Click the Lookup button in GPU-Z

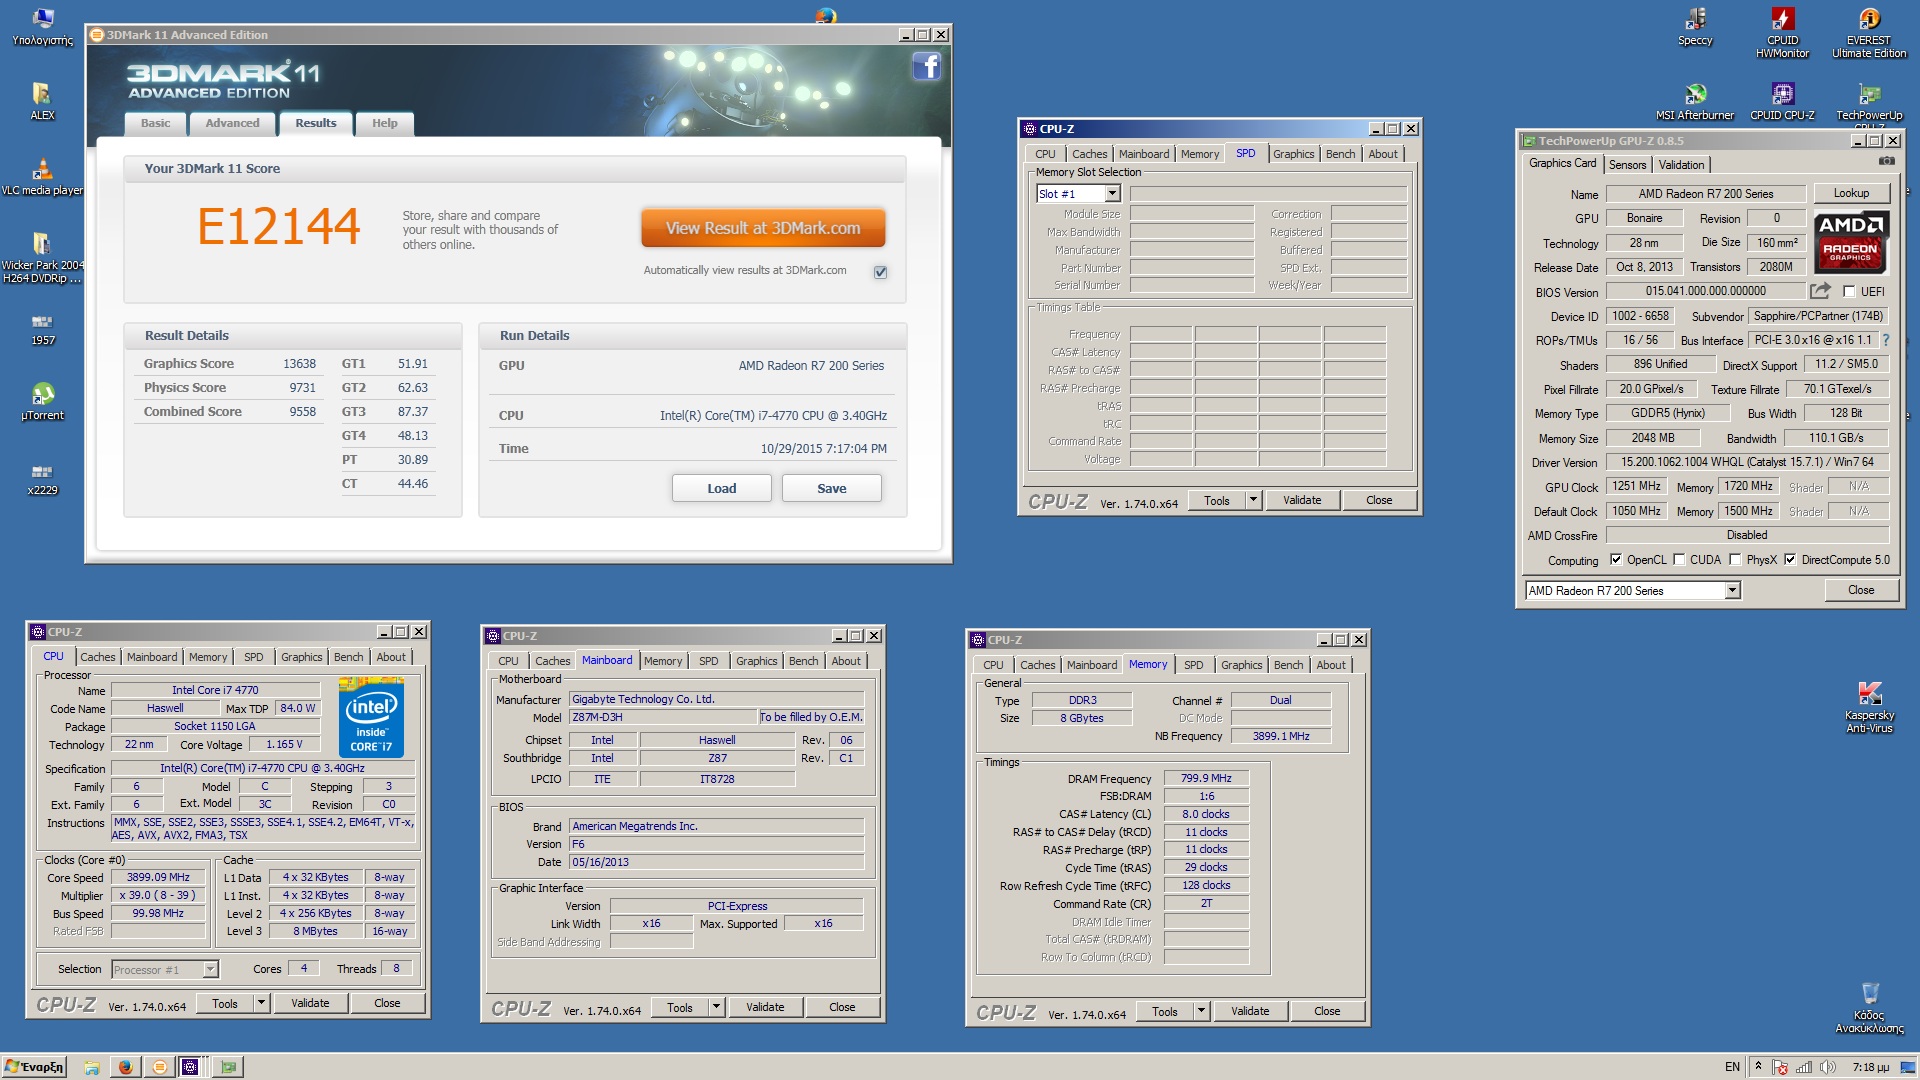pos(1851,193)
